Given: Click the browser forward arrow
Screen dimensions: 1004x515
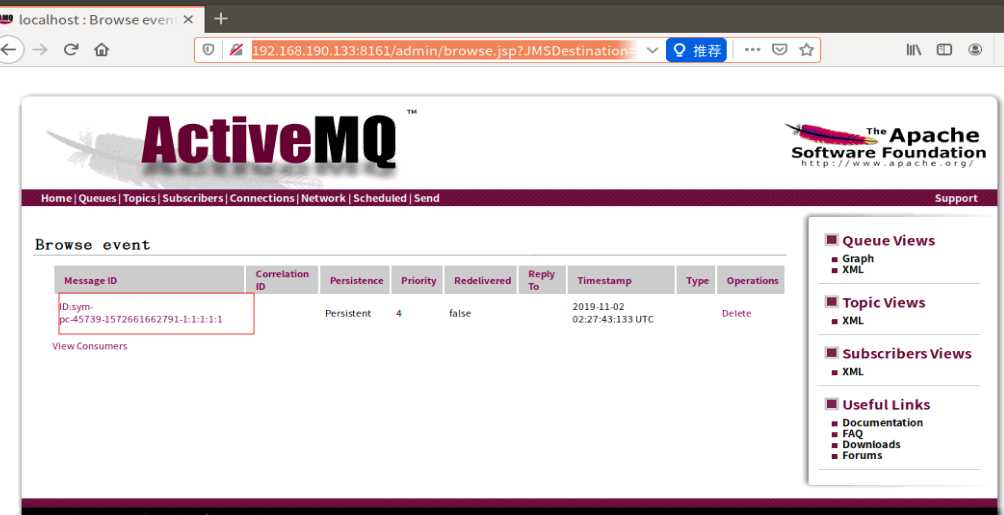Looking at the screenshot, I should pyautogui.click(x=40, y=49).
